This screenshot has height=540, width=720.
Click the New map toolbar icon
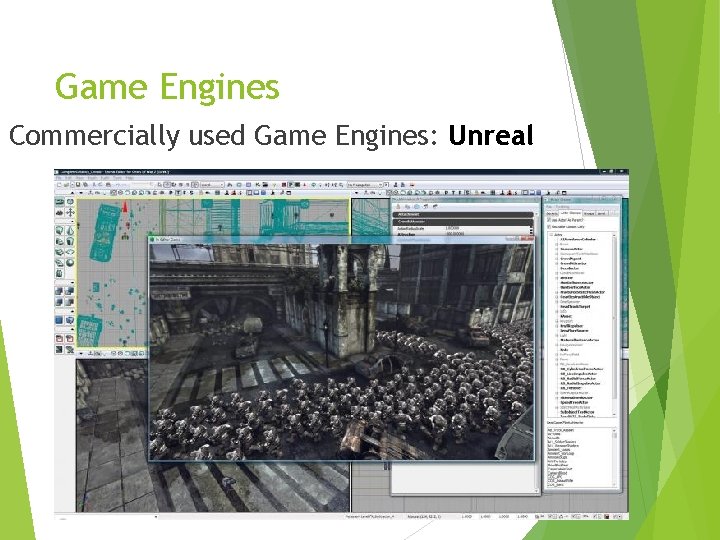[x=59, y=185]
